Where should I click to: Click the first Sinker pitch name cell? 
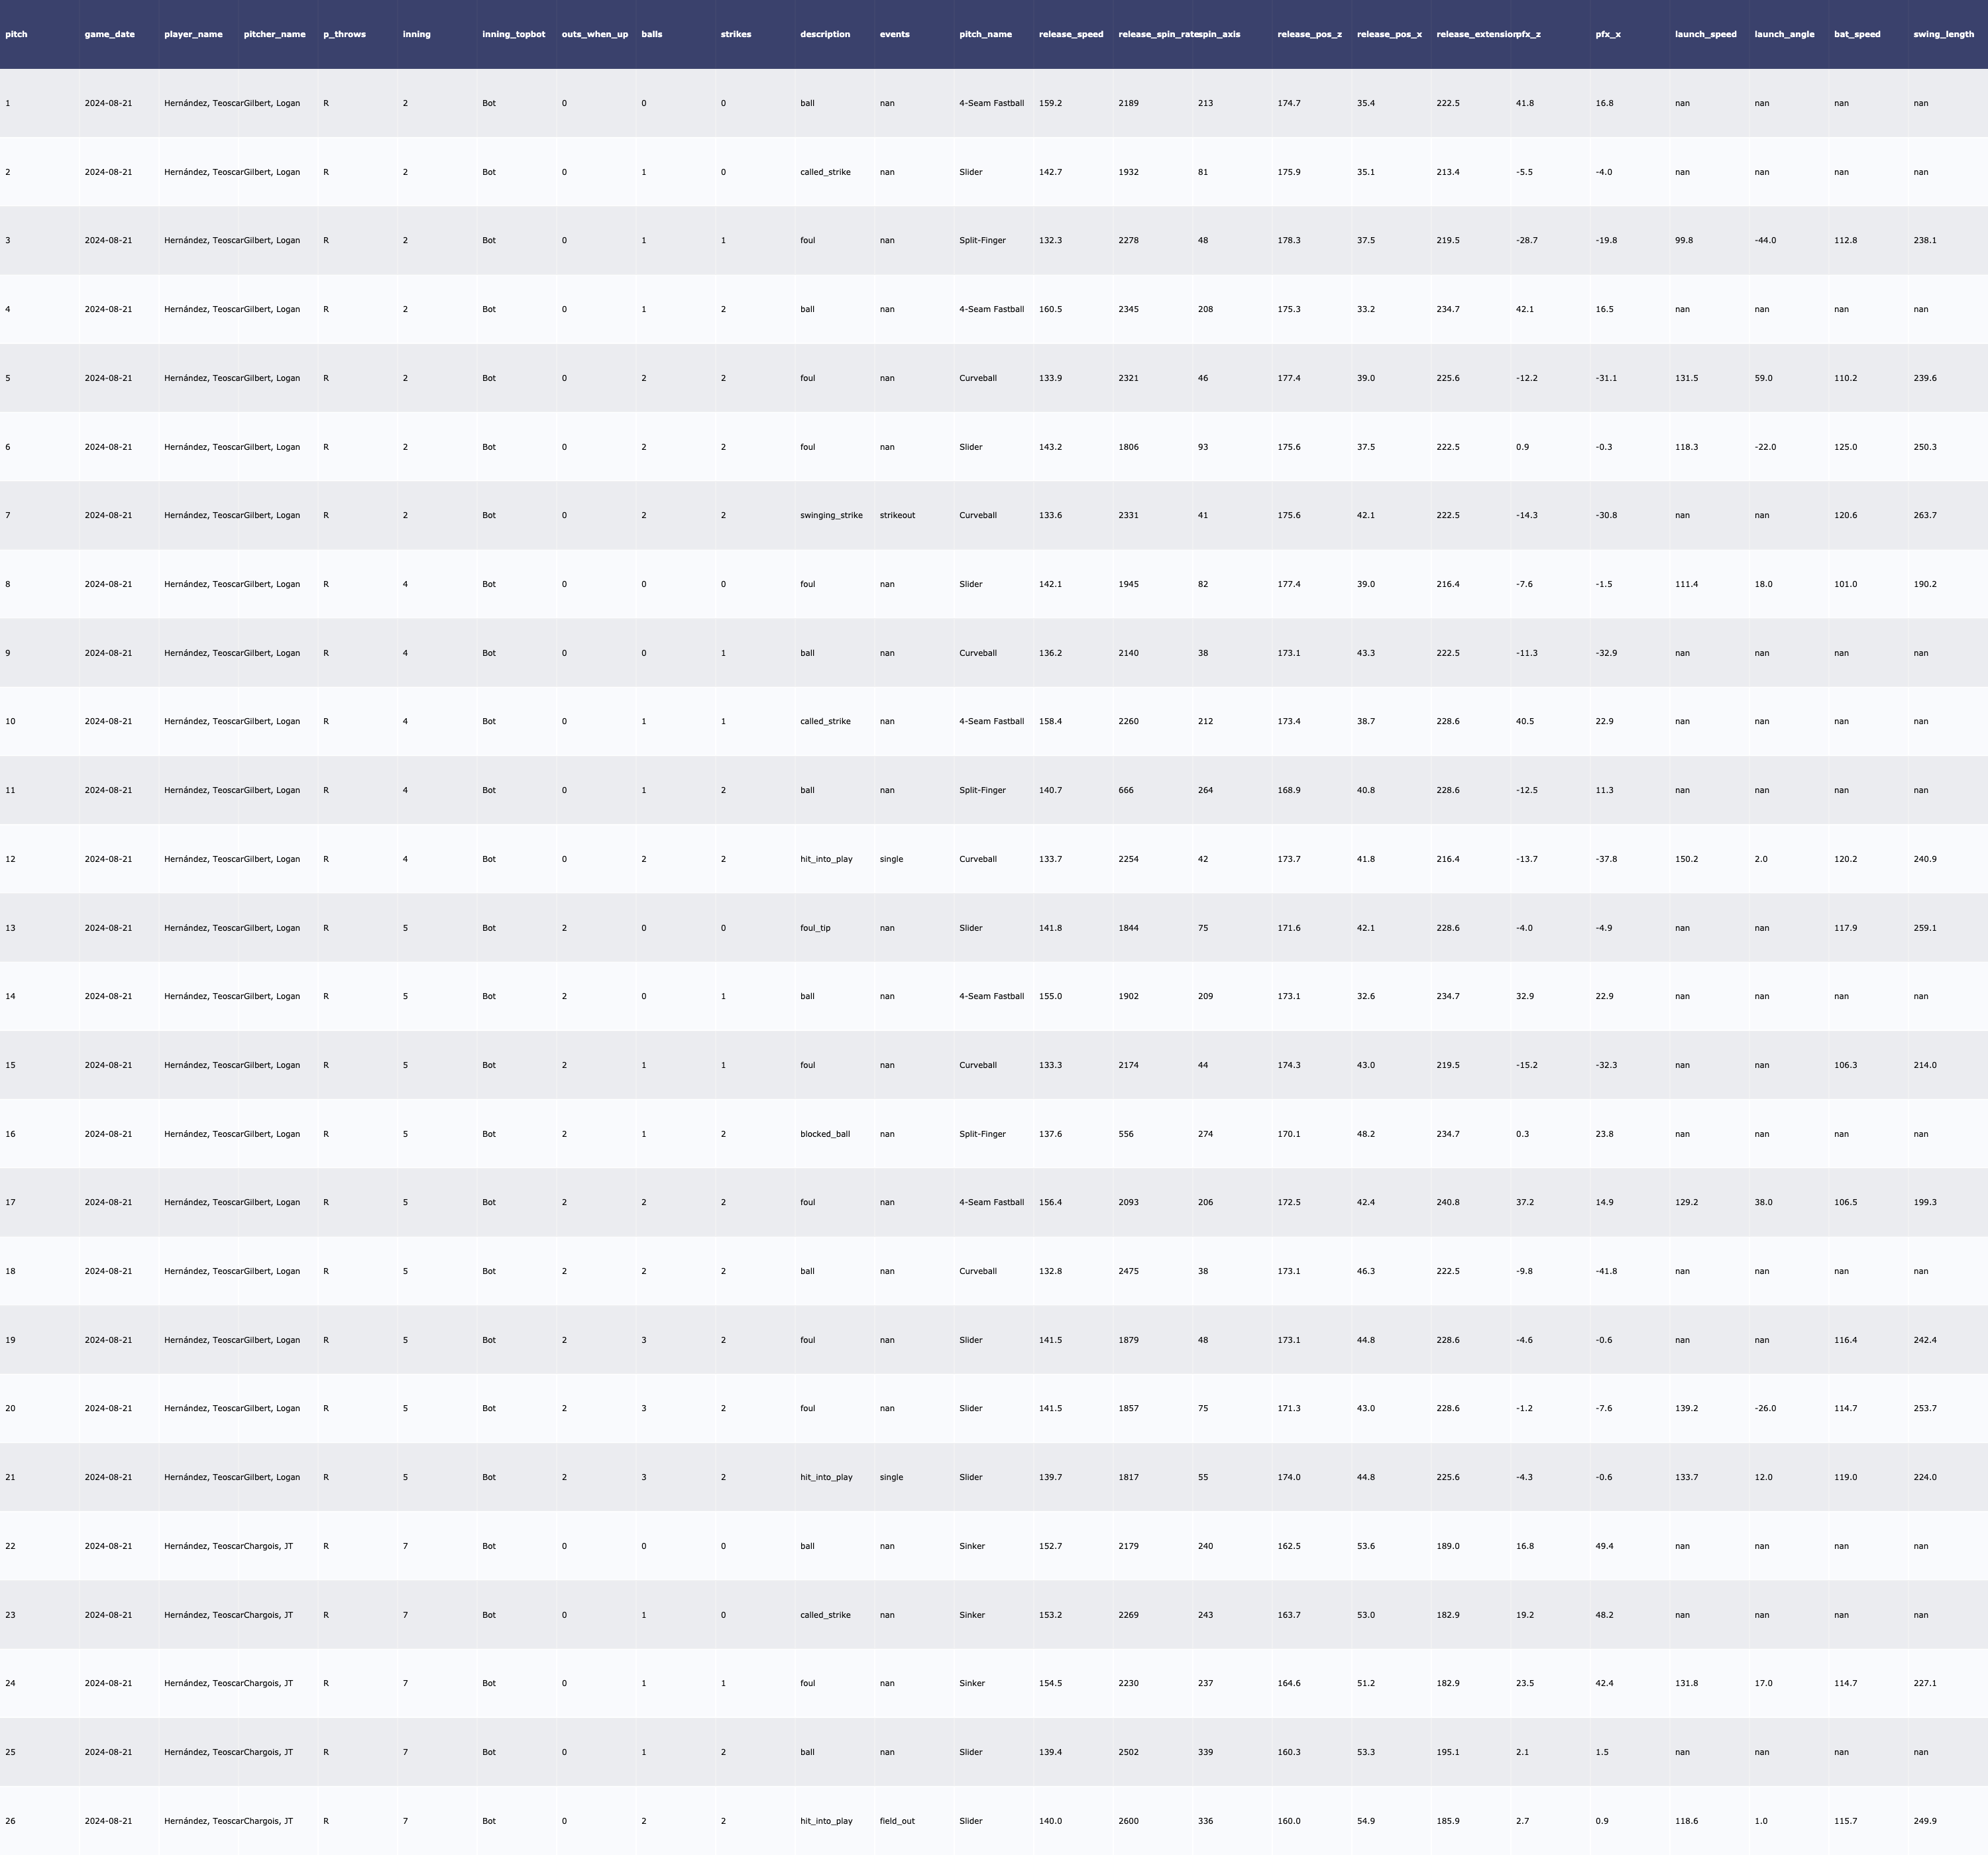[972, 1546]
